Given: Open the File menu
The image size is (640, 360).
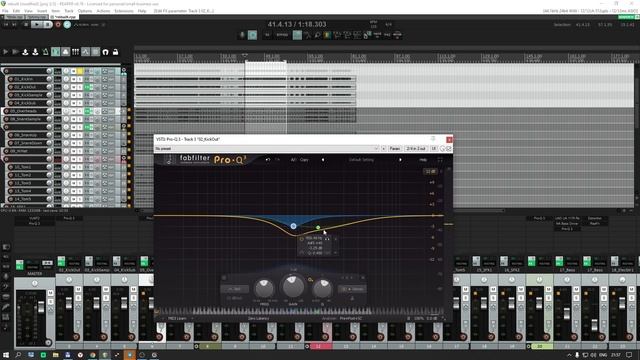Looking at the screenshot, I should pos(5,11).
